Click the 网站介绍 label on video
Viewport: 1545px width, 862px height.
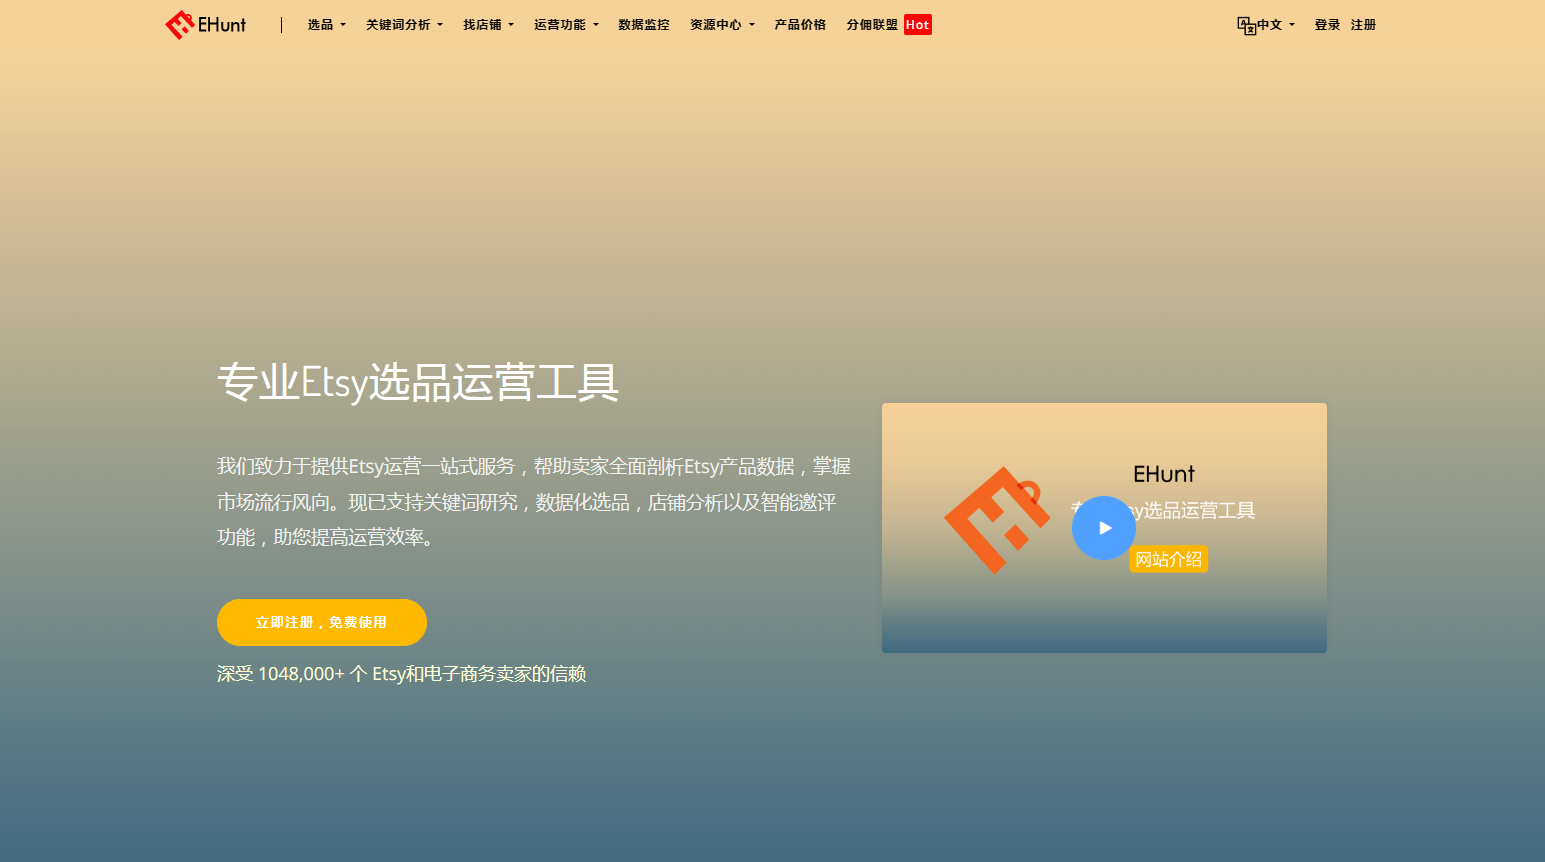coord(1169,559)
